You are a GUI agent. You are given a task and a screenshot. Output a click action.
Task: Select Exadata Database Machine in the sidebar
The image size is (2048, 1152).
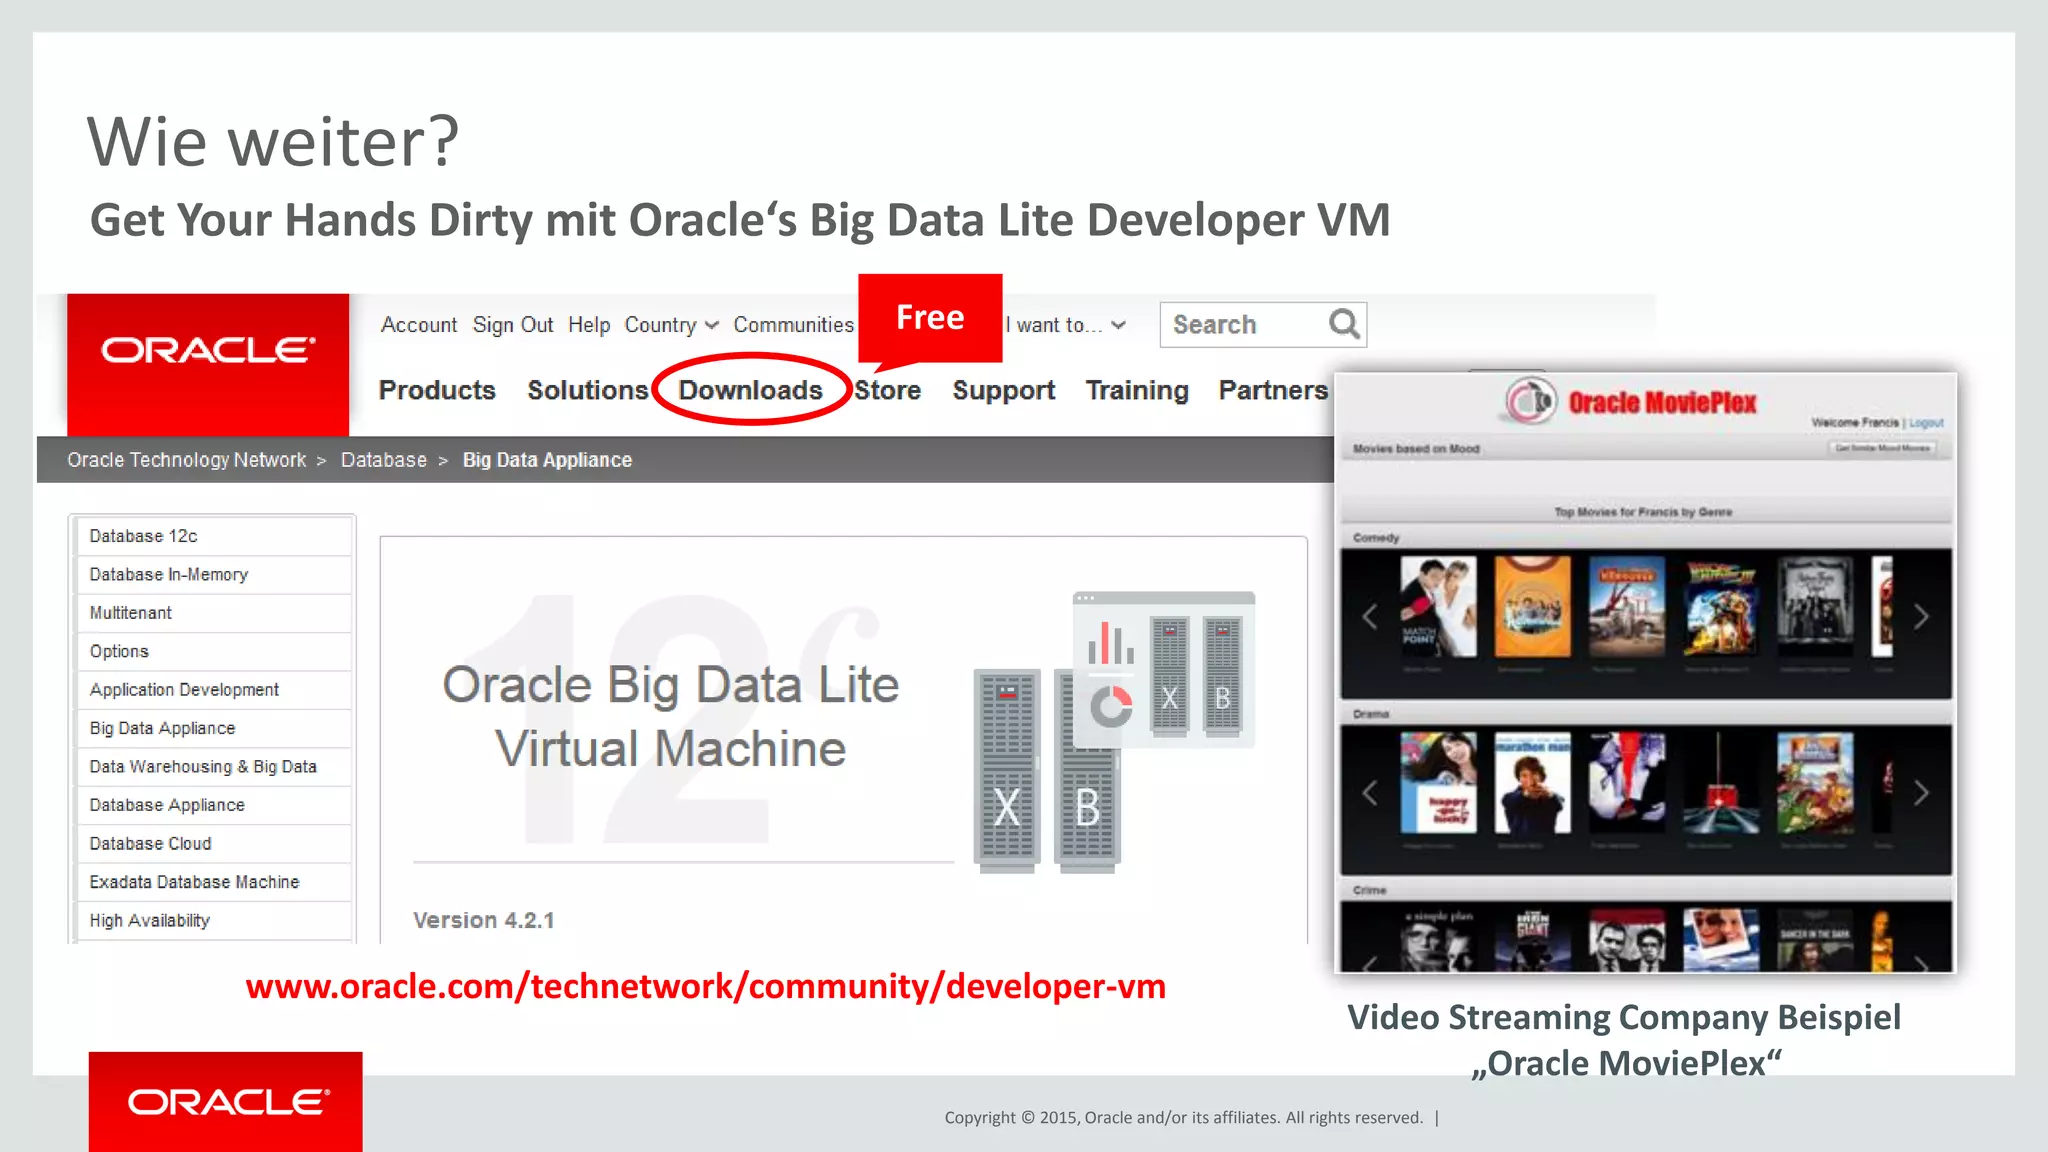click(x=214, y=882)
